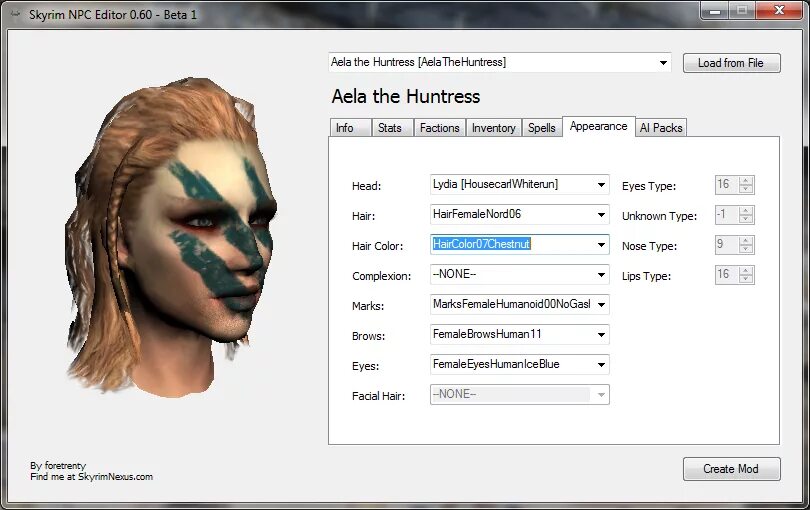This screenshot has width=810, height=510.
Task: Switch to the Info tab
Action: point(350,128)
